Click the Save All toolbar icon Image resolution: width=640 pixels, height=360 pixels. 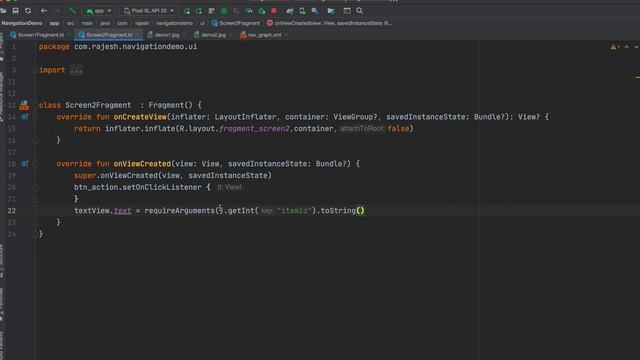tap(16, 11)
